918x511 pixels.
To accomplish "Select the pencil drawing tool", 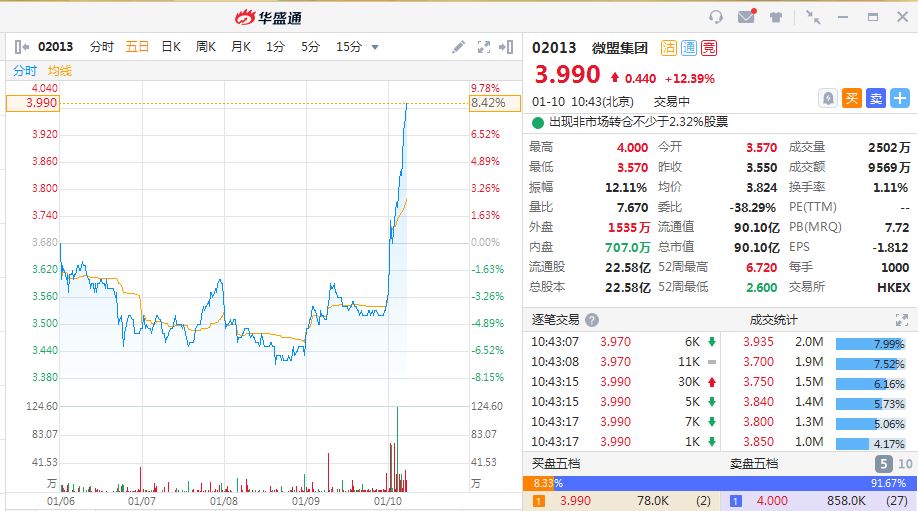I will coord(459,47).
